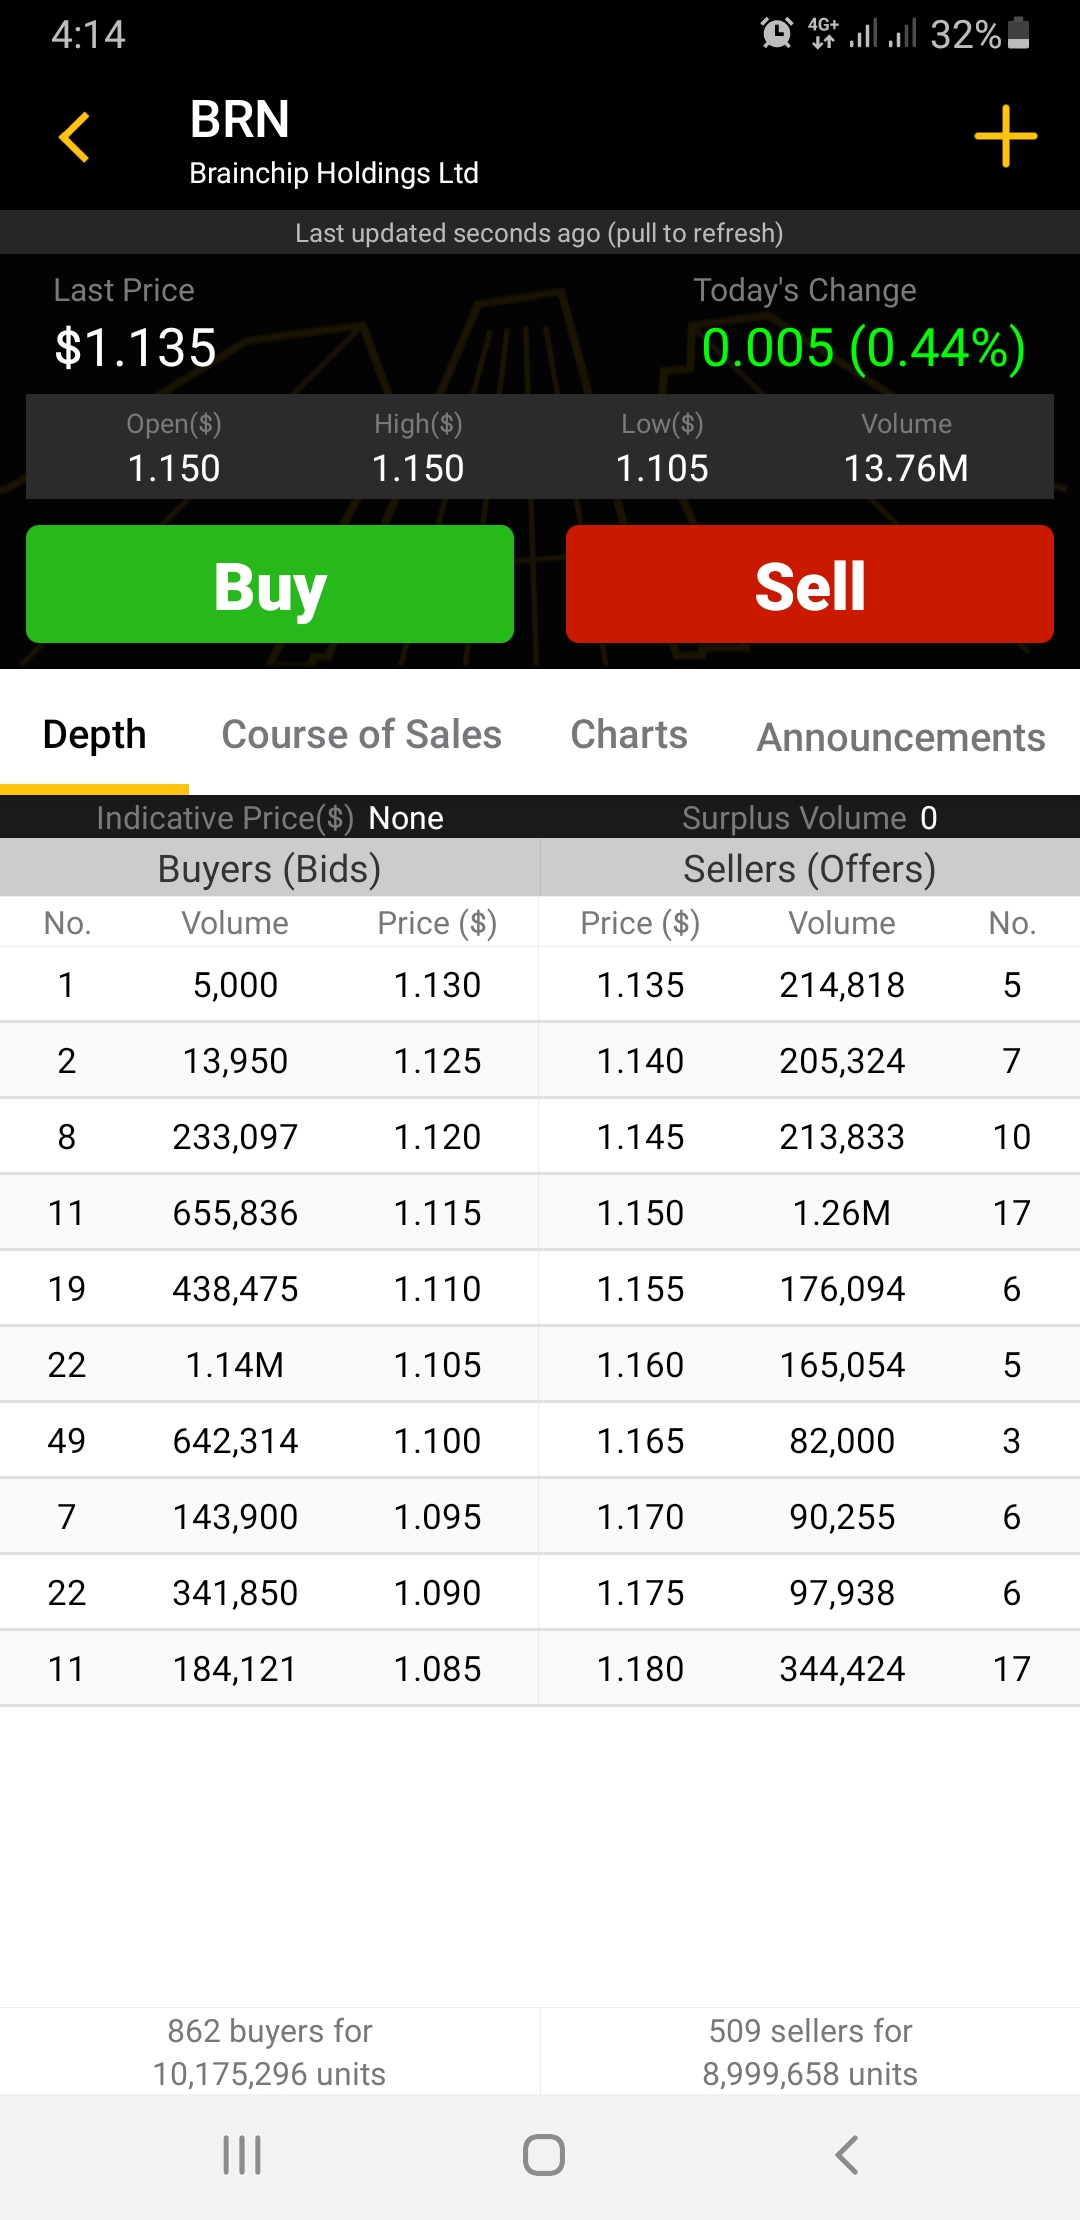Tap the Android back navigation icon
Screen dimensions: 1080x2220
(846, 2155)
